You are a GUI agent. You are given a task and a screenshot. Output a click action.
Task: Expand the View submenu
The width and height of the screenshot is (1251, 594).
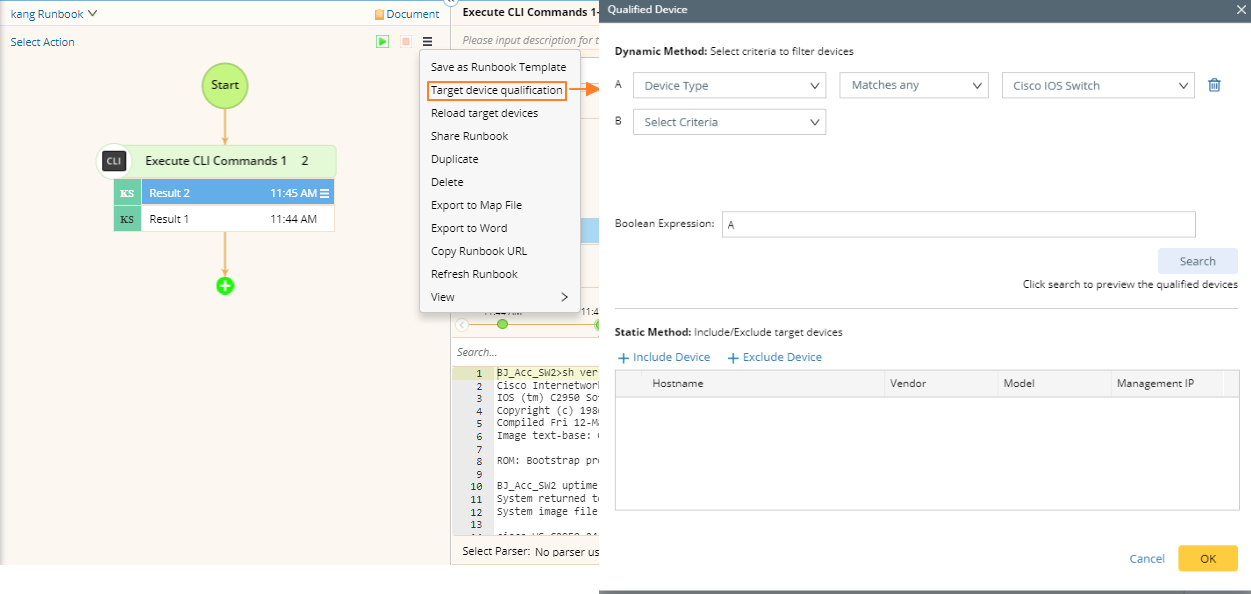[x=499, y=297]
